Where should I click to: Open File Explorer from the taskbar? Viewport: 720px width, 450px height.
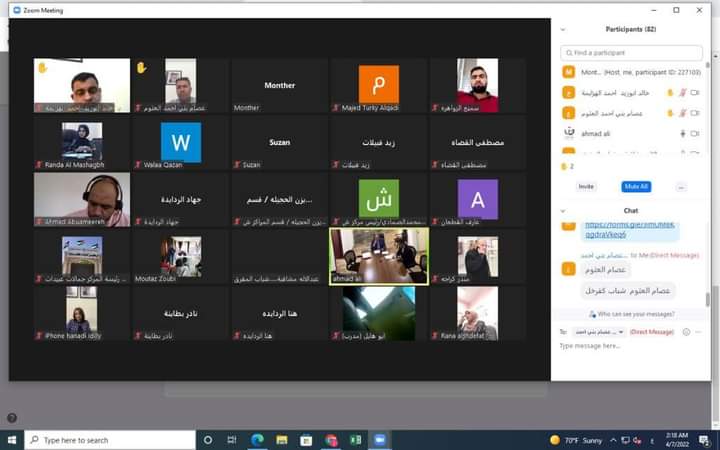tap(280, 440)
